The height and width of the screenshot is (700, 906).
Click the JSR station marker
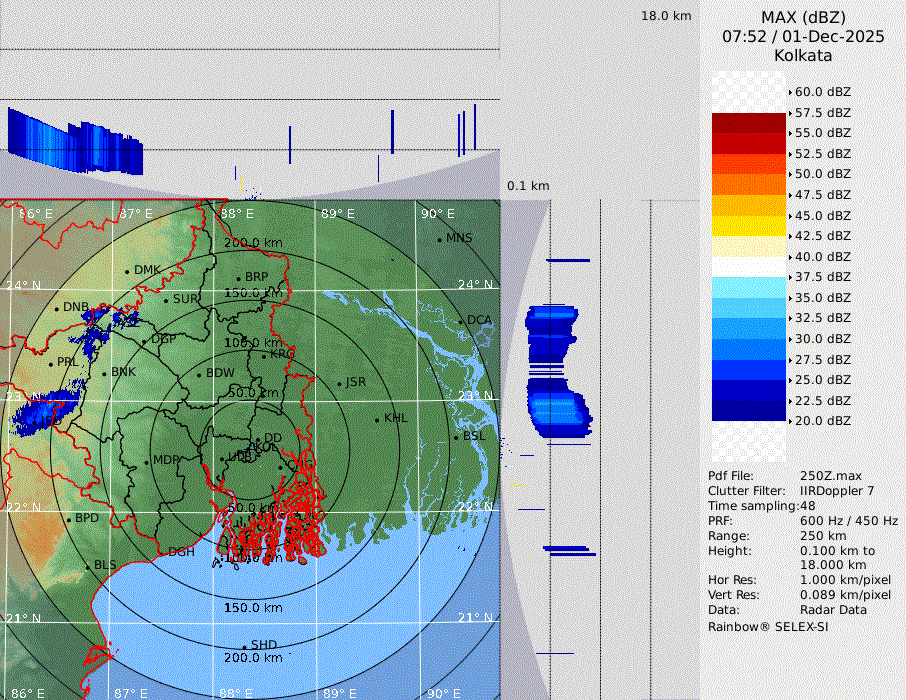(x=339, y=384)
